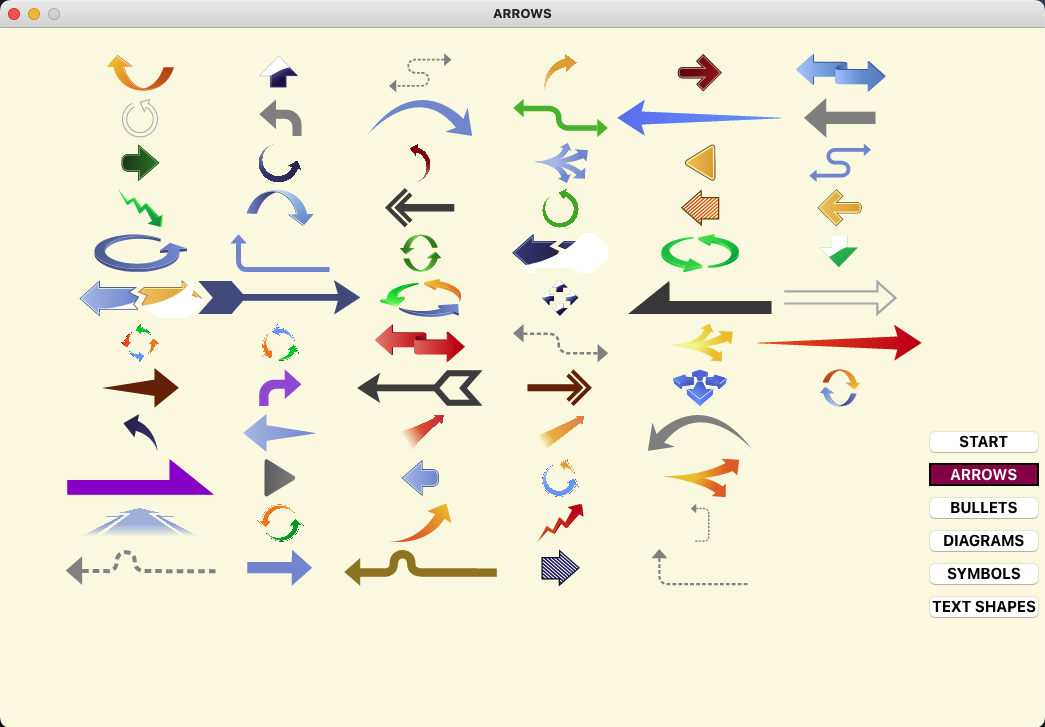The width and height of the screenshot is (1045, 727).
Task: Click the dark green right-pointing block arrow
Action: click(x=140, y=163)
